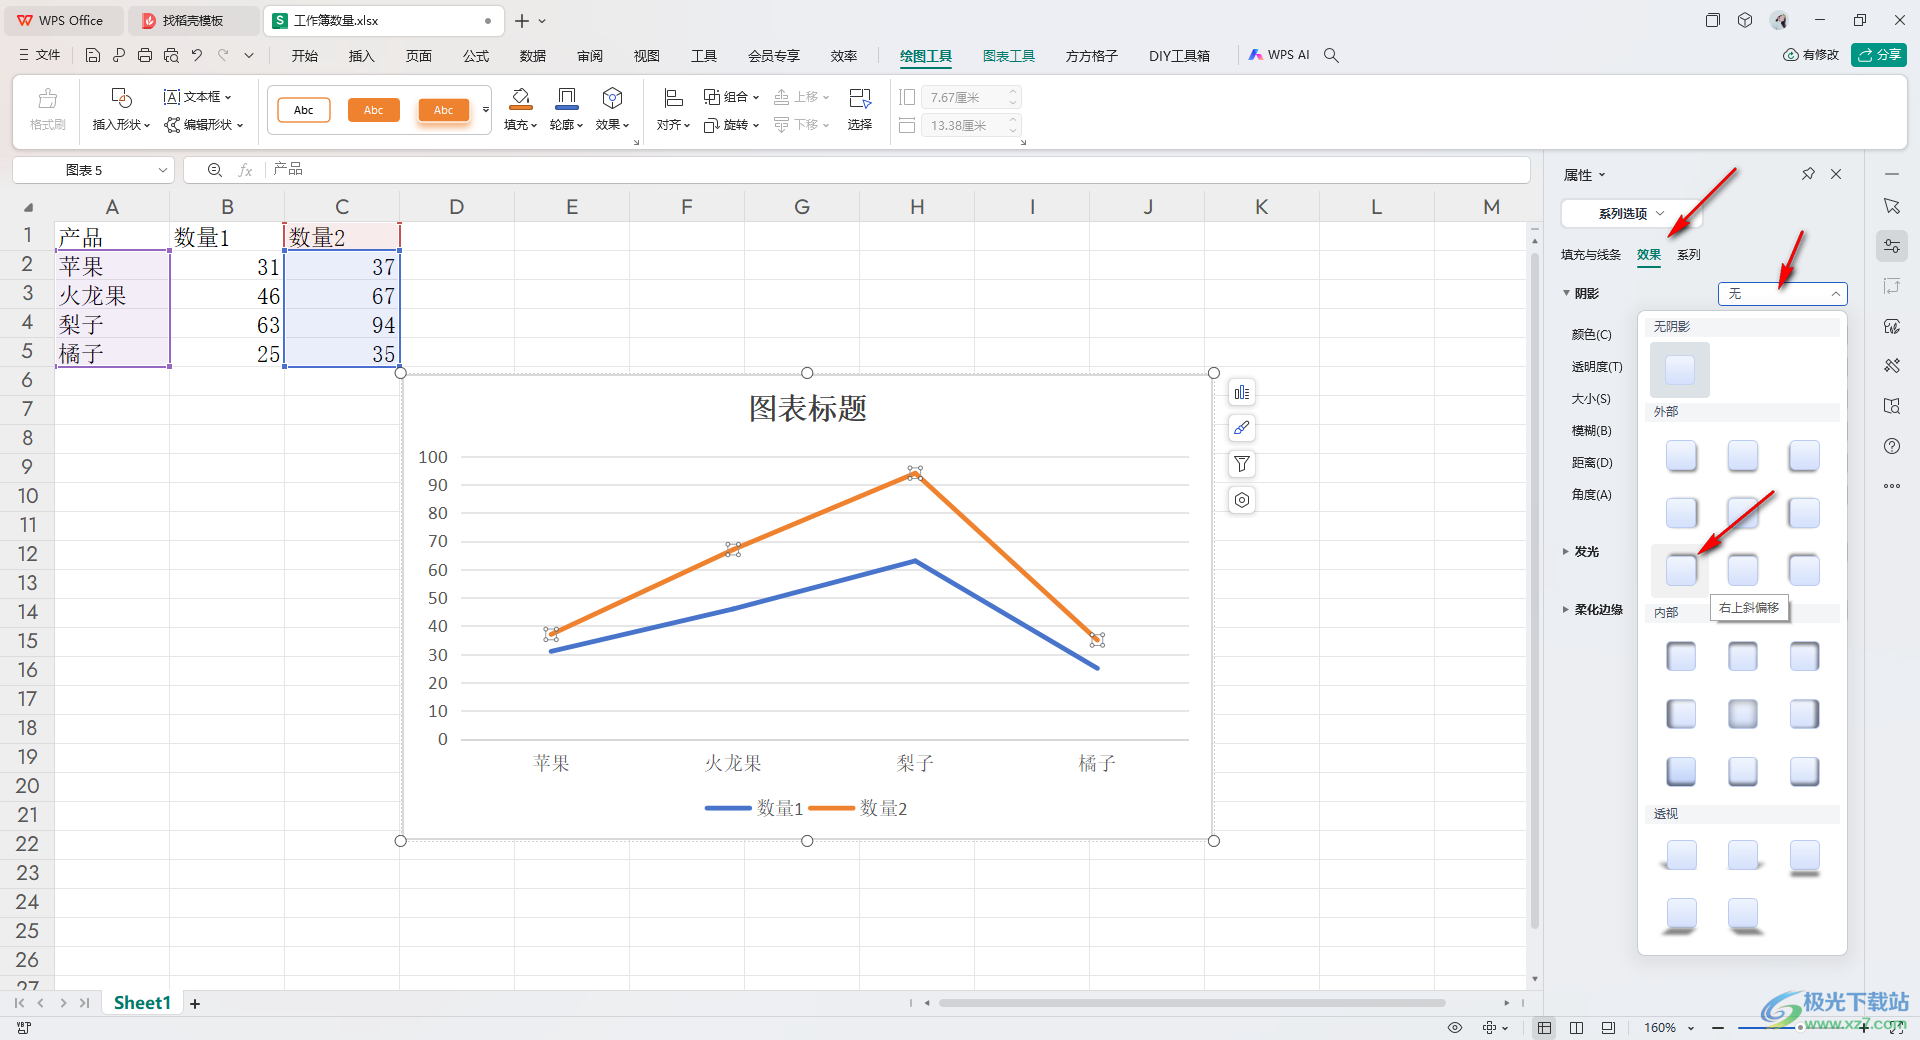This screenshot has width=1920, height=1040.
Task: Open the shadow preset dropdown showing 无
Action: [1782, 293]
